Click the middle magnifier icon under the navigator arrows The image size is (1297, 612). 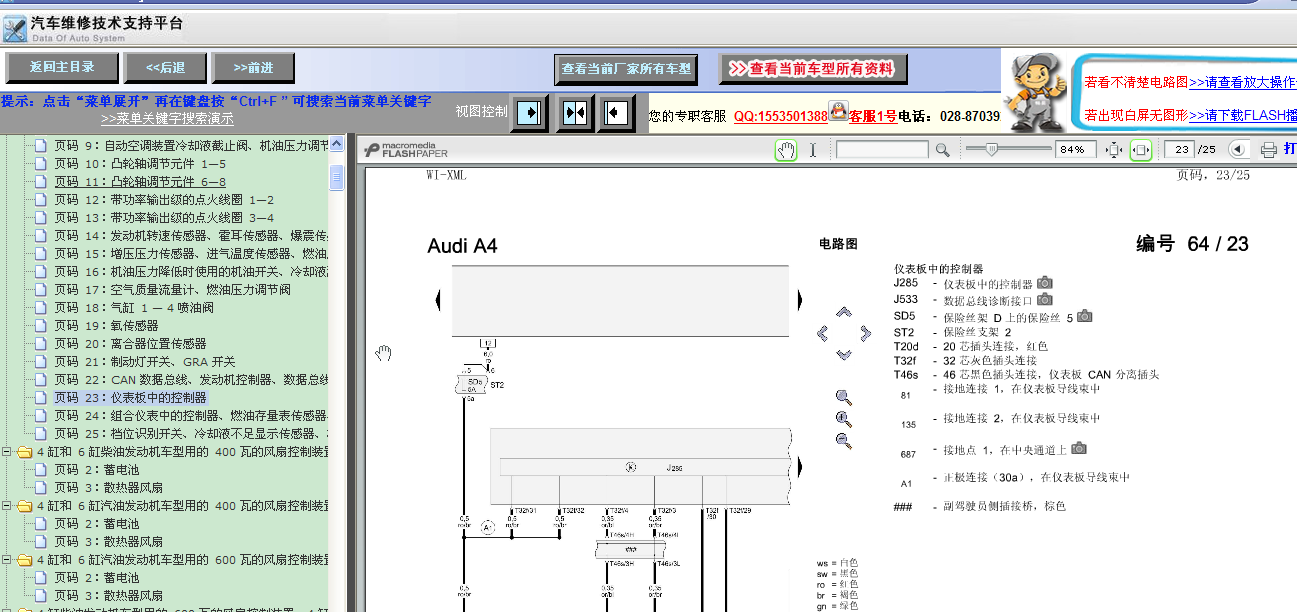pyautogui.click(x=843, y=419)
